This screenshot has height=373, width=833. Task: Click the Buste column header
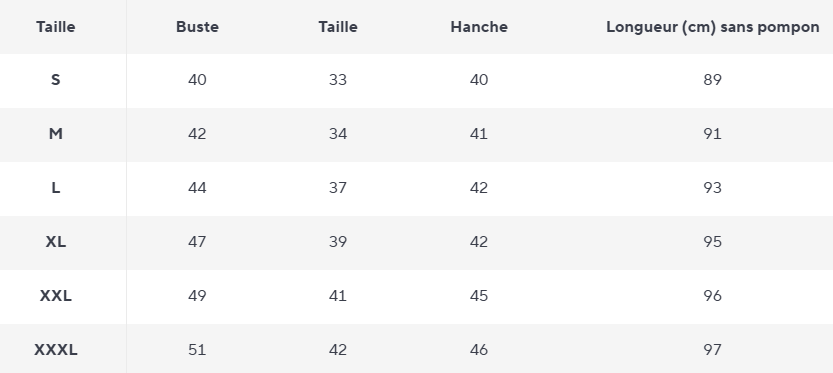(x=197, y=27)
